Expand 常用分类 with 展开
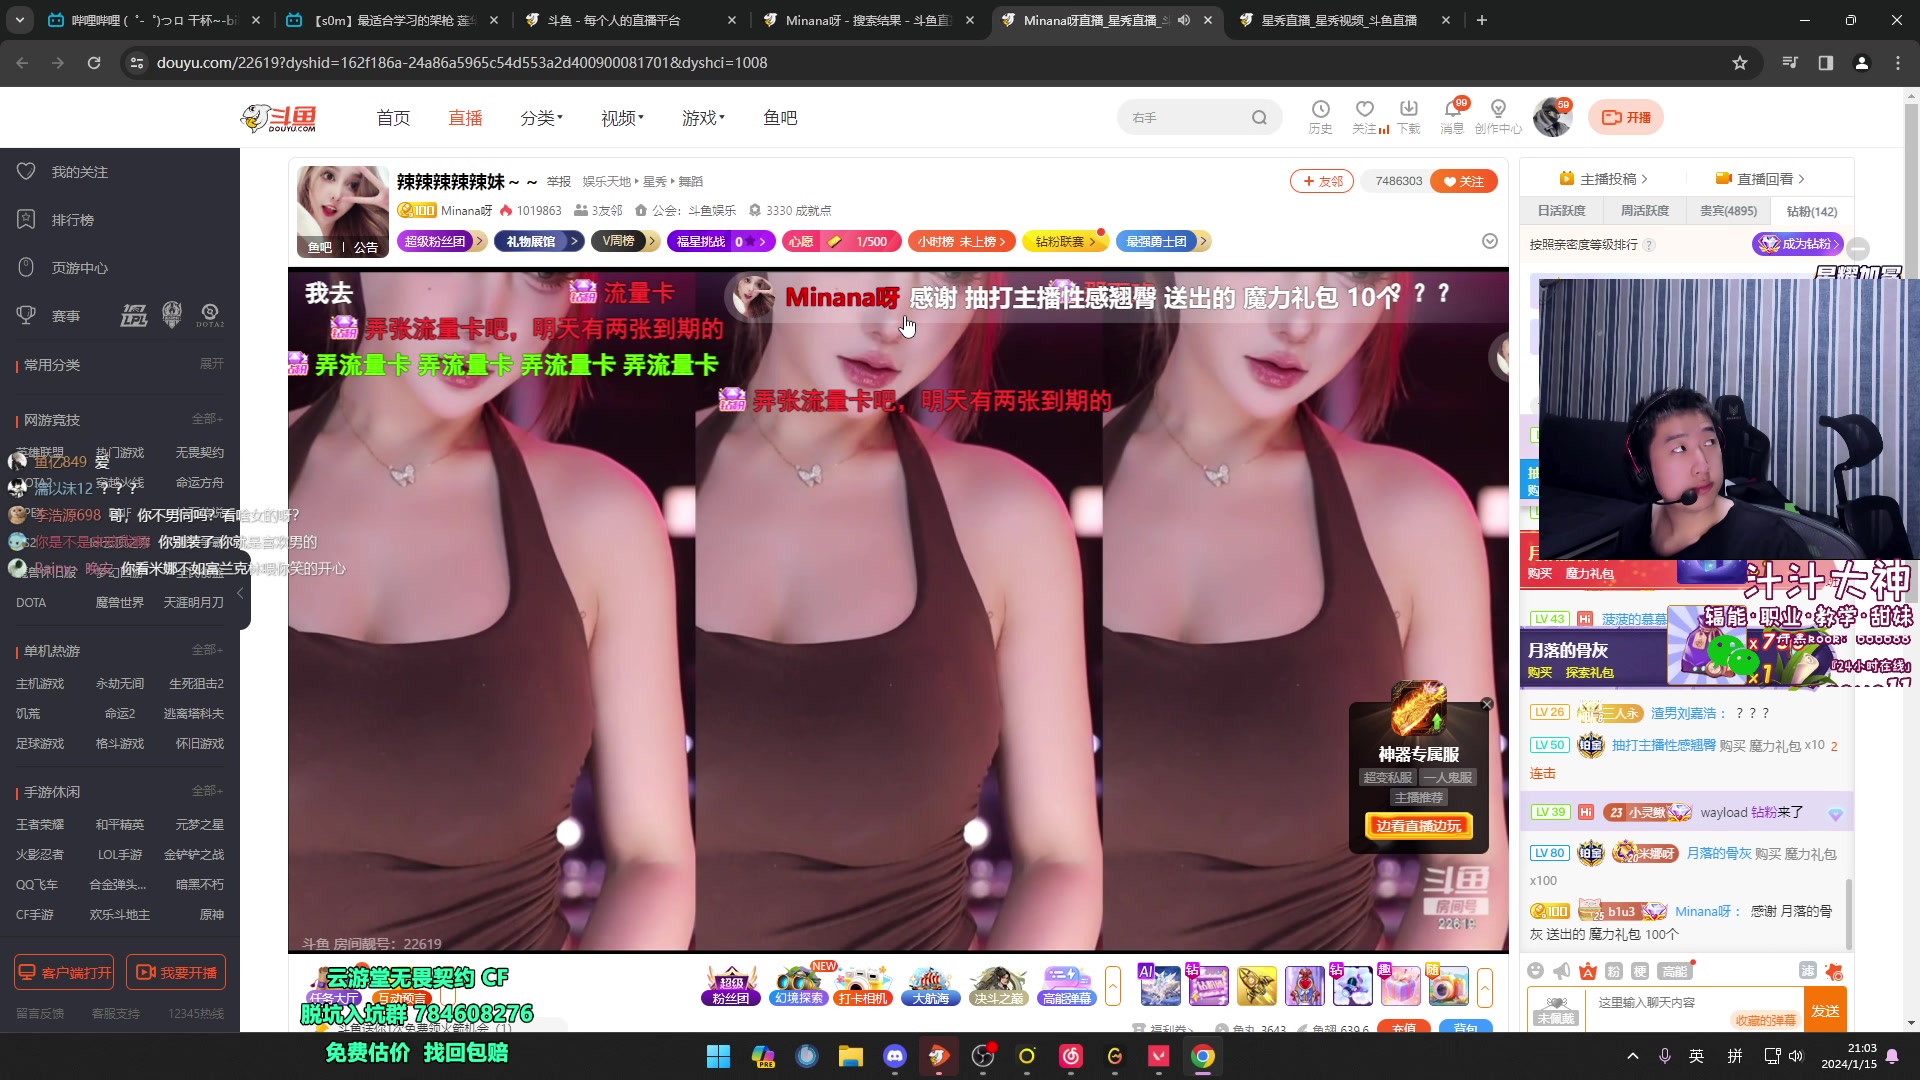Viewport: 1920px width, 1080px height. (211, 364)
